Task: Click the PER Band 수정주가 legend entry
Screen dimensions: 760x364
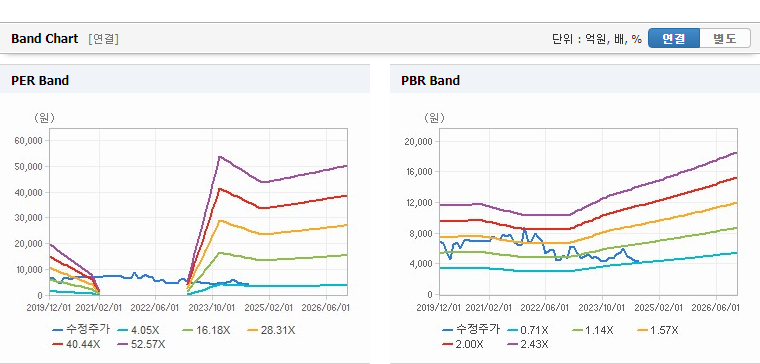Action: click(81, 330)
